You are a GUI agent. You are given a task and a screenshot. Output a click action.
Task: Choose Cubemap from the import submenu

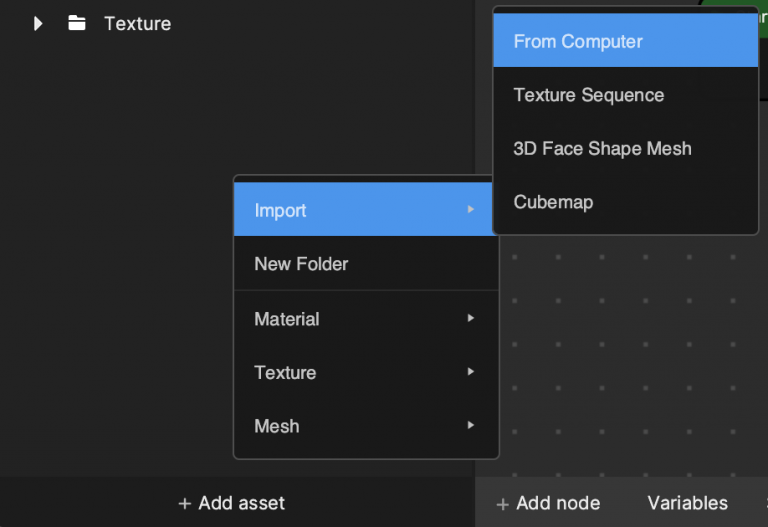click(625, 202)
